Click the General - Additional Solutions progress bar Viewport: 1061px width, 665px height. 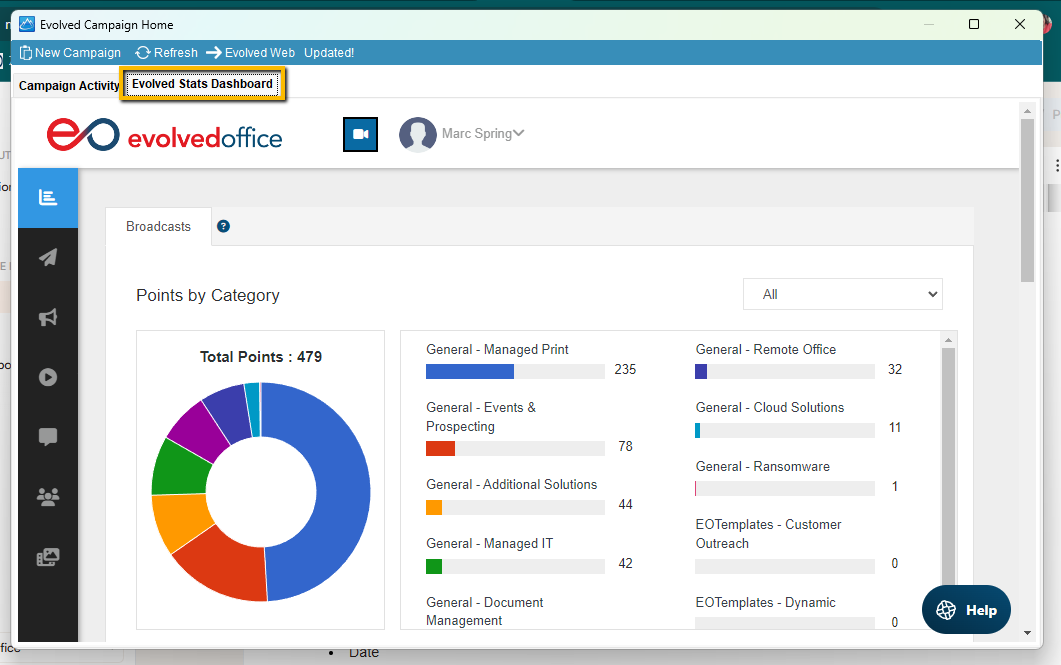pyautogui.click(x=515, y=507)
